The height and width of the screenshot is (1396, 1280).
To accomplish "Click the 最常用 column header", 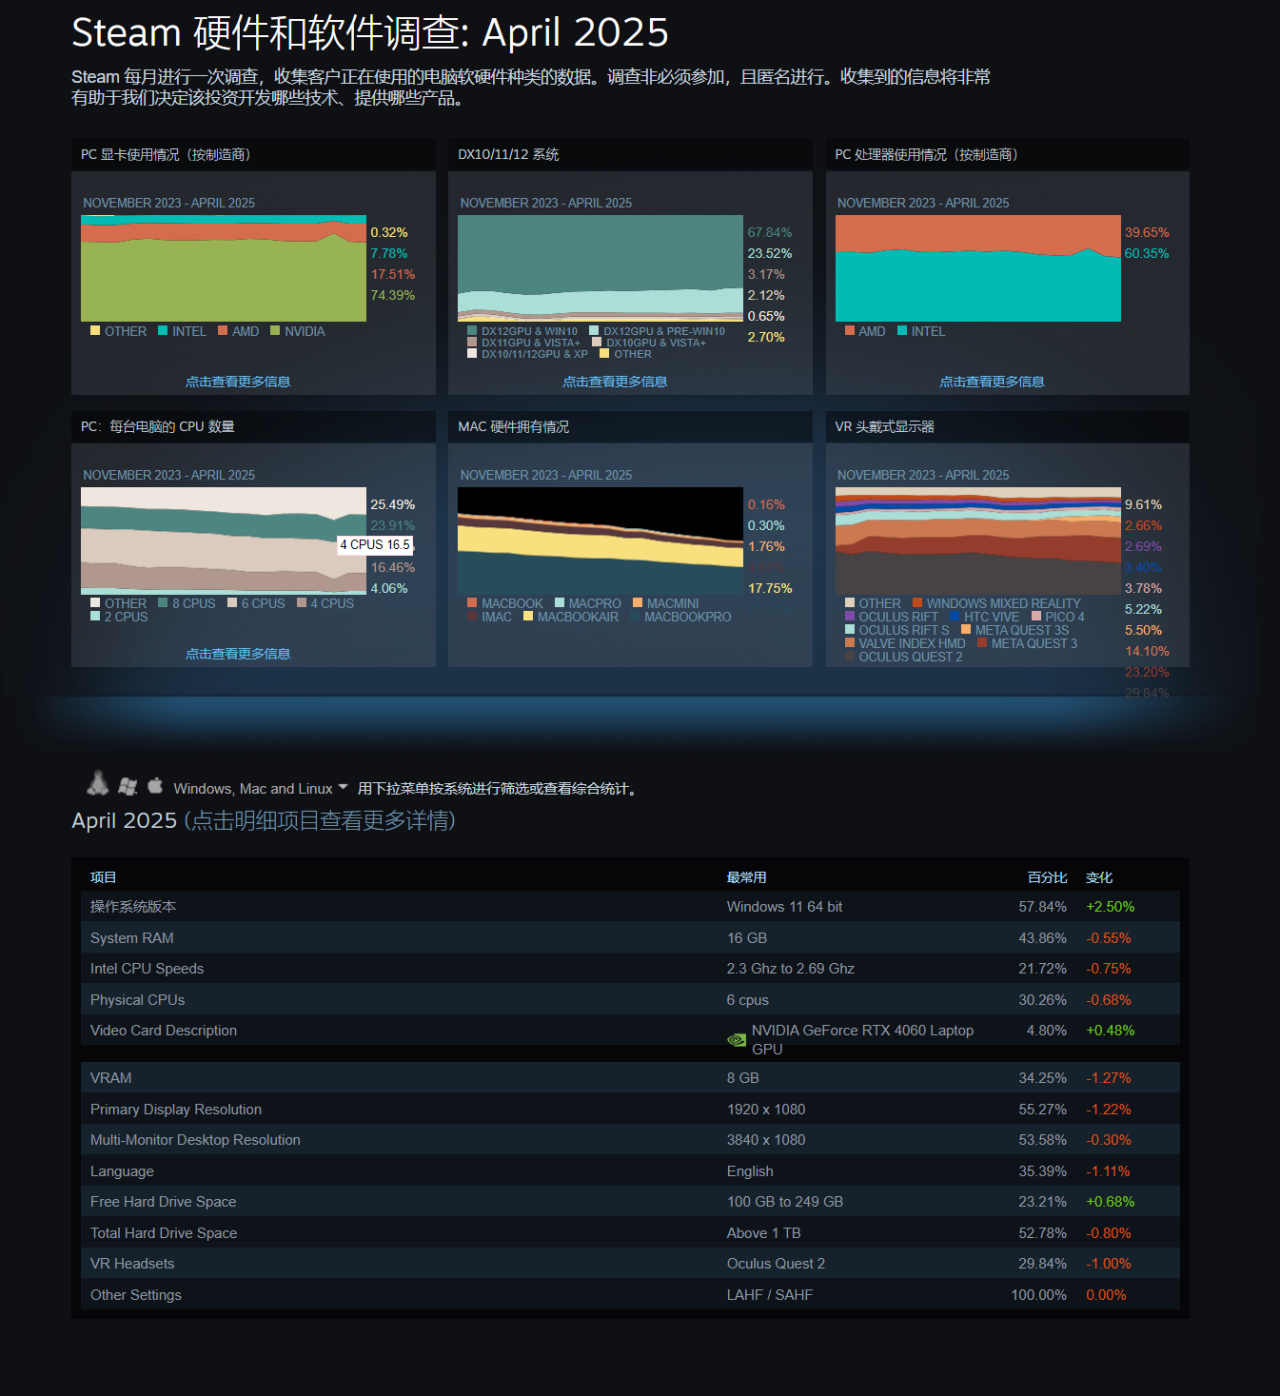I will click(x=746, y=877).
